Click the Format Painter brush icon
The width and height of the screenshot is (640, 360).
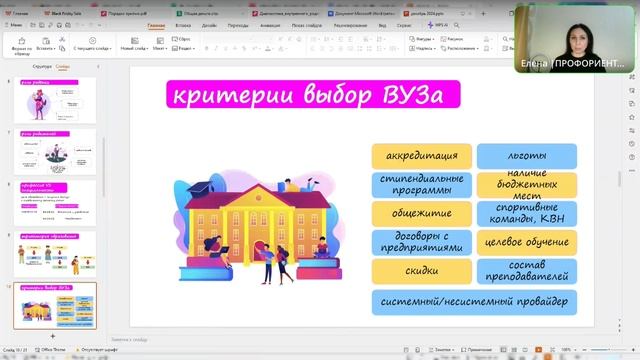pyautogui.click(x=22, y=41)
